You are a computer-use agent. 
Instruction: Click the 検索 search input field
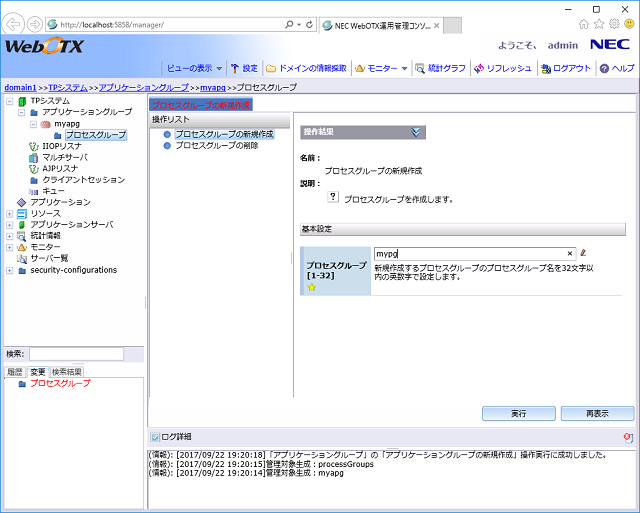coord(76,354)
